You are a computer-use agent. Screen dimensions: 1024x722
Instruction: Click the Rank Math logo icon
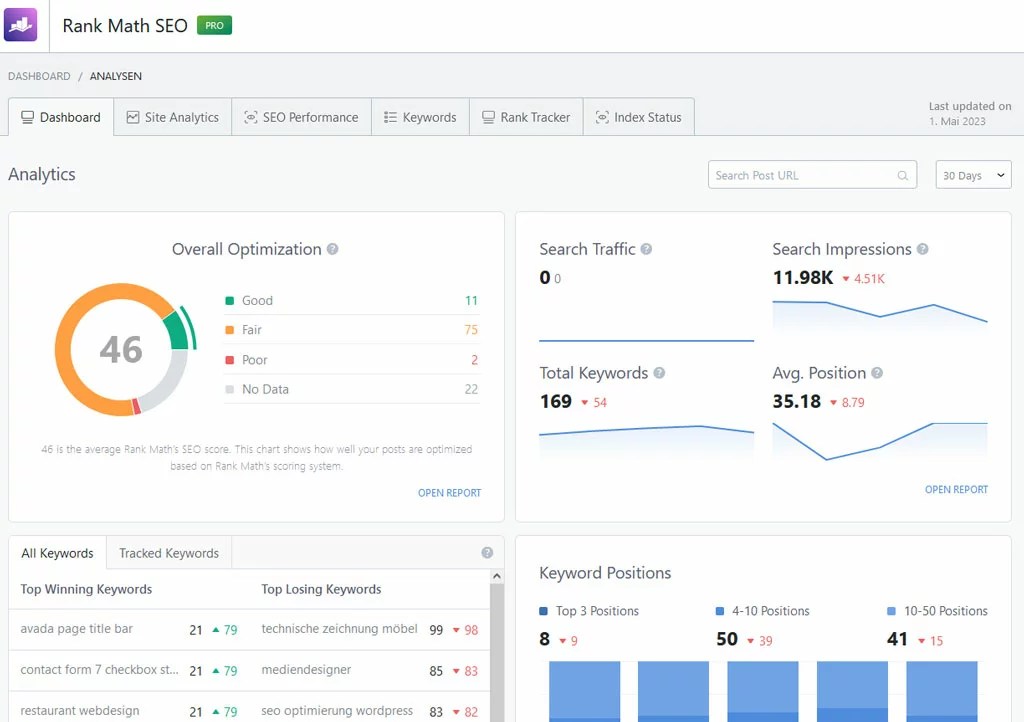21,24
